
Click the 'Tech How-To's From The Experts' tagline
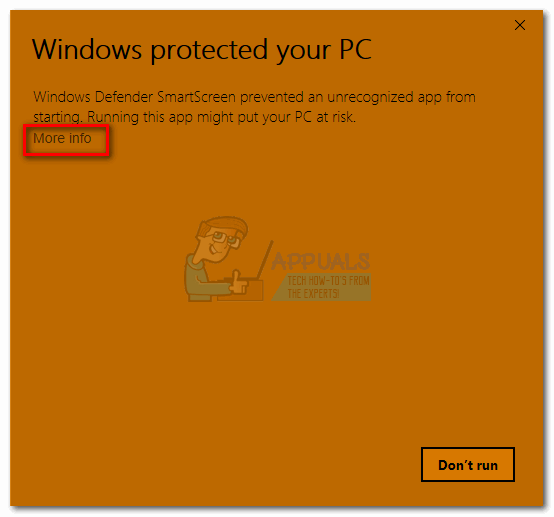click(x=328, y=287)
